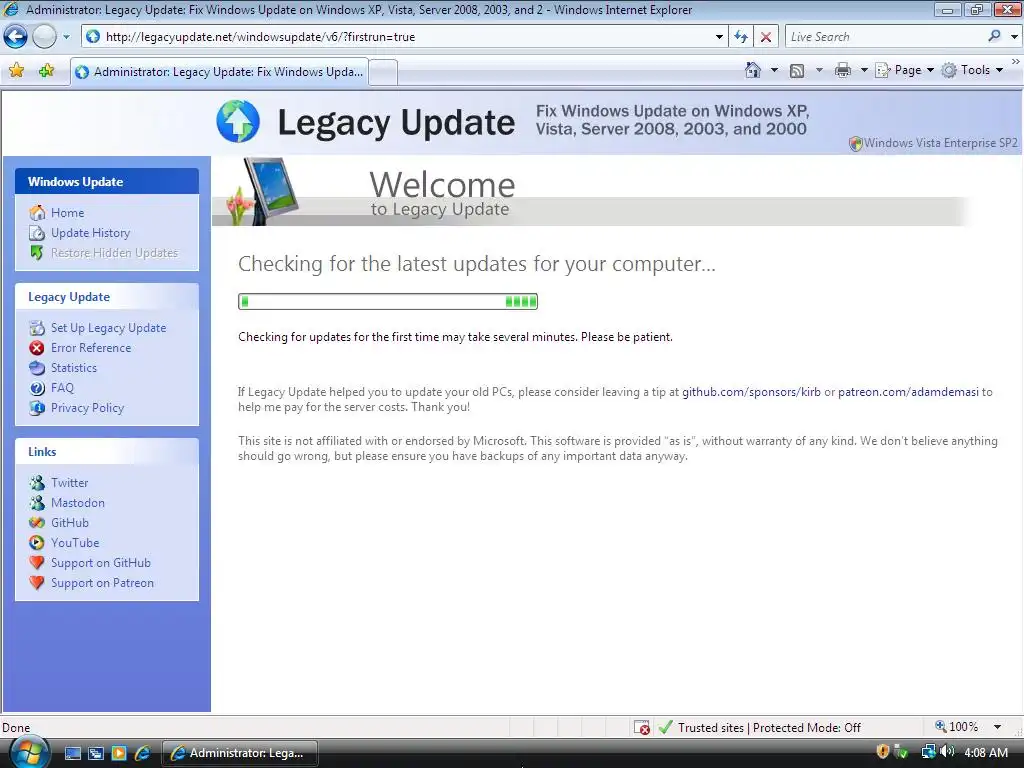Click the Privacy Policy info icon
Screen dimensions: 1024x768
pyautogui.click(x=37, y=408)
